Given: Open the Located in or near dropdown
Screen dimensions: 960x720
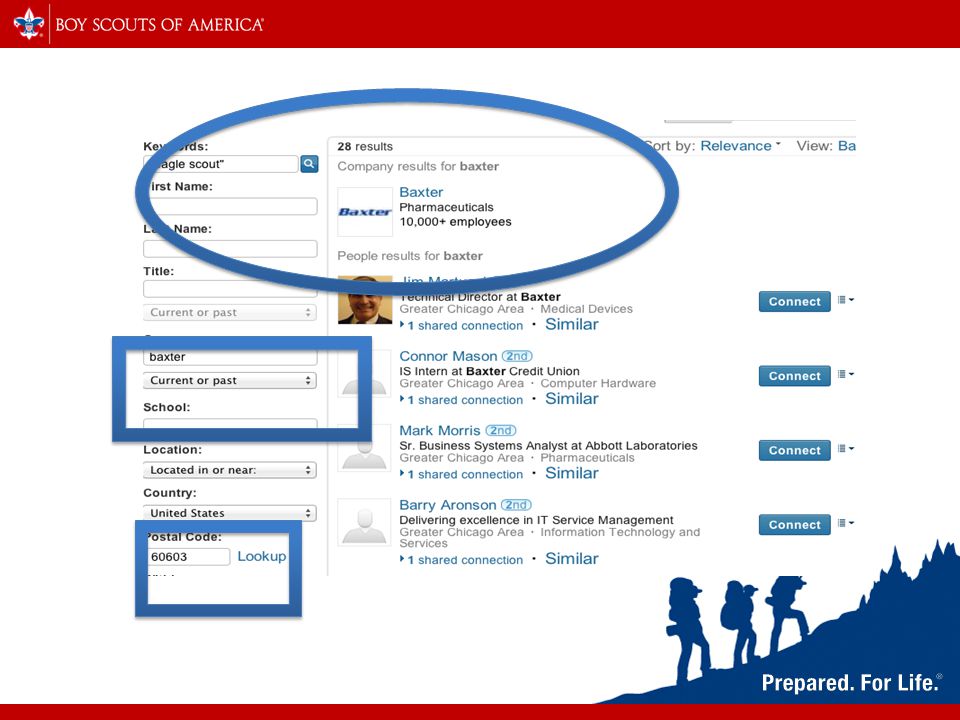Looking at the screenshot, I should click(x=230, y=470).
